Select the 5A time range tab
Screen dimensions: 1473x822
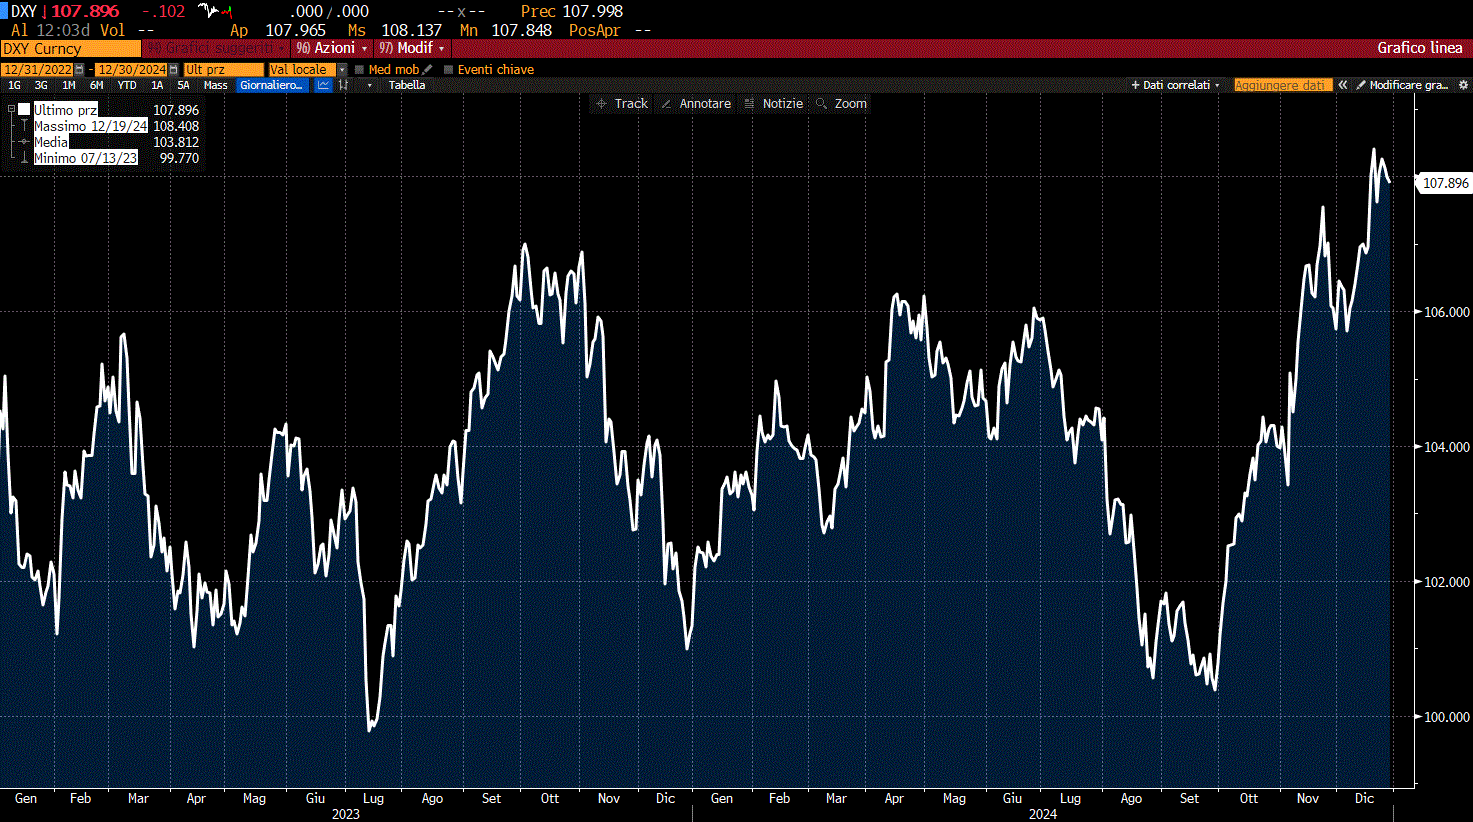(183, 85)
